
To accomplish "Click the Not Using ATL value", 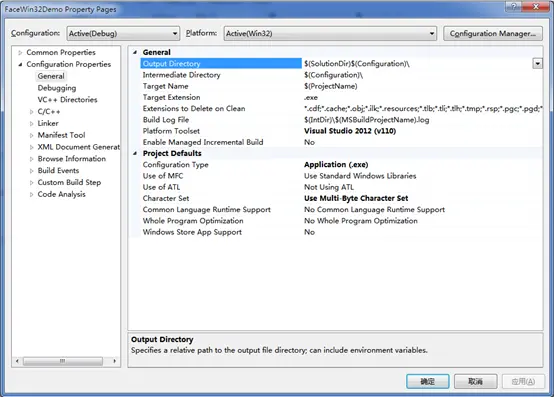I will (x=329, y=187).
